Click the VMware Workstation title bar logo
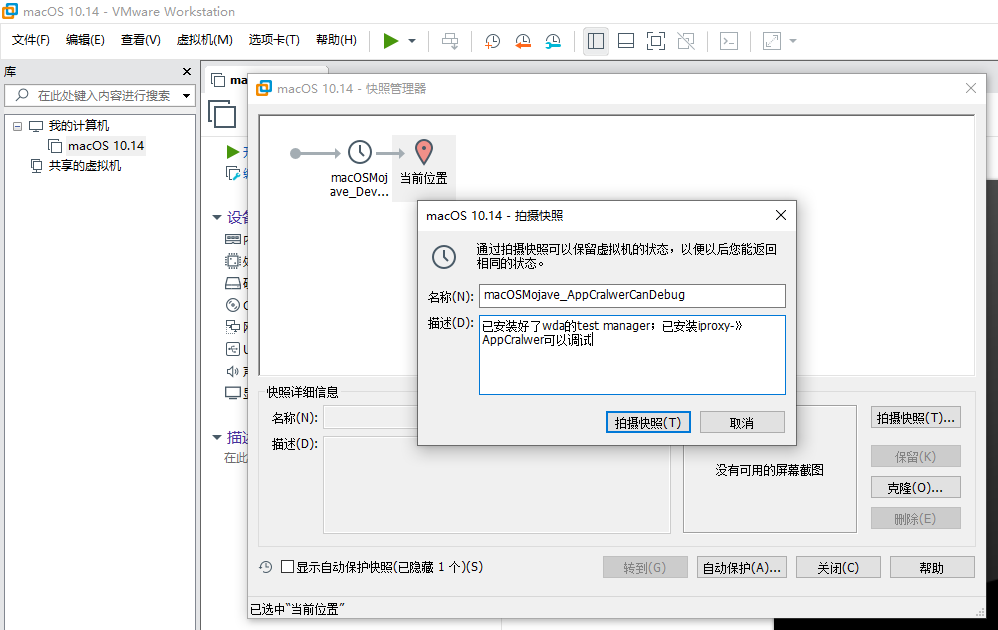Screen dimensions: 998x630 [x=10, y=11]
